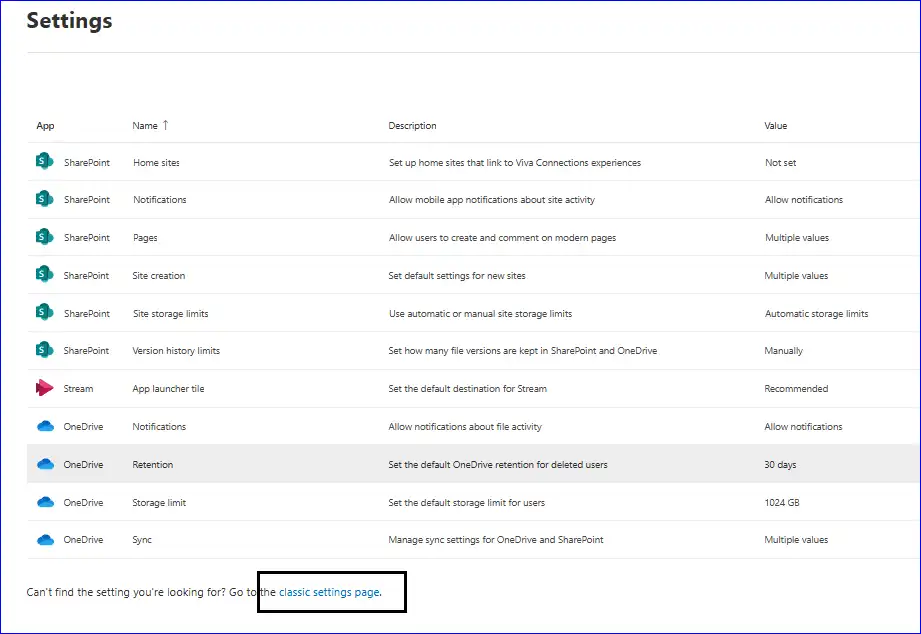921x634 pixels.
Task: Select the OneDrive Storage limit setting
Action: click(x=159, y=503)
